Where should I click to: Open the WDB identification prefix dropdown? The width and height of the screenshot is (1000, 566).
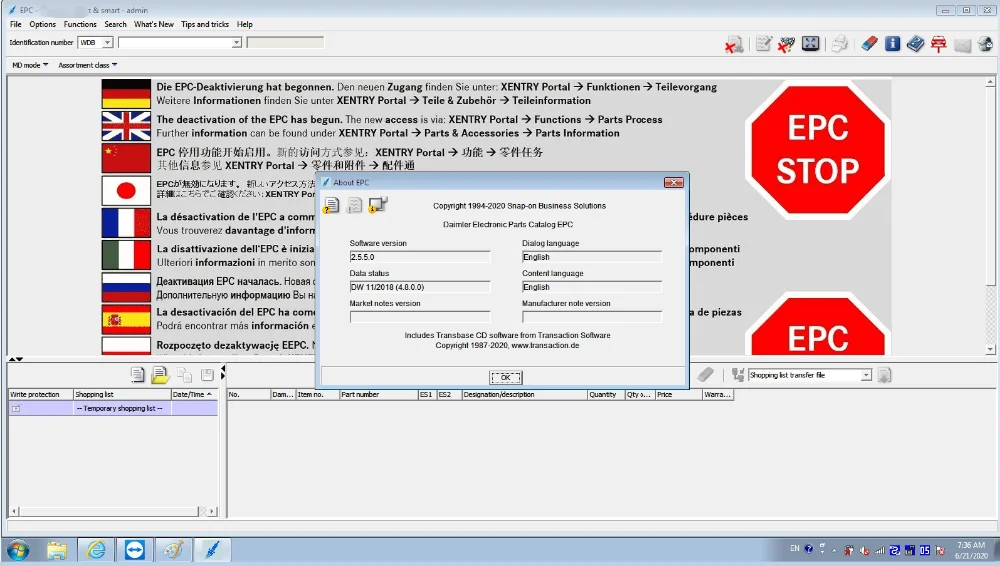[107, 42]
